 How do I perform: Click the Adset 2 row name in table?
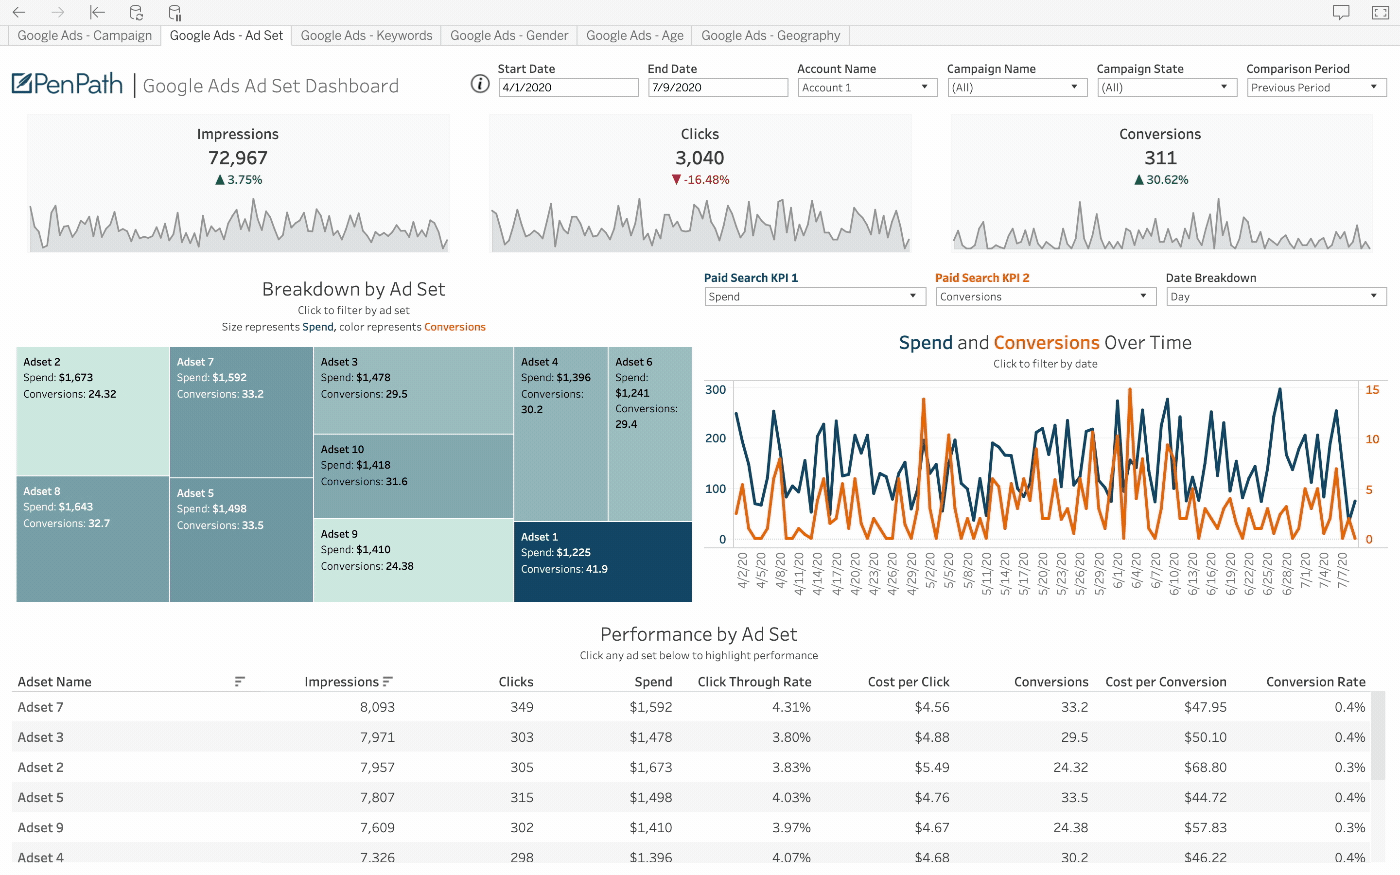[x=41, y=767]
